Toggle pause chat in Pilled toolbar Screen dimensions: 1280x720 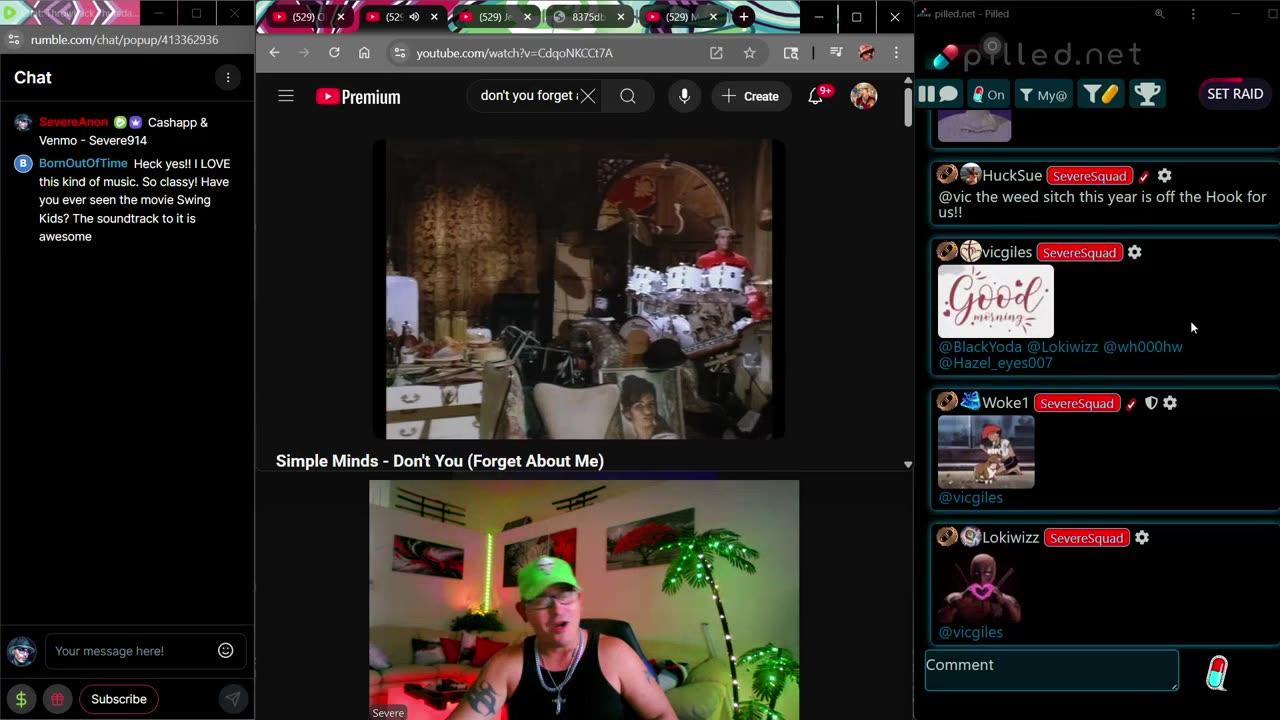coord(938,94)
